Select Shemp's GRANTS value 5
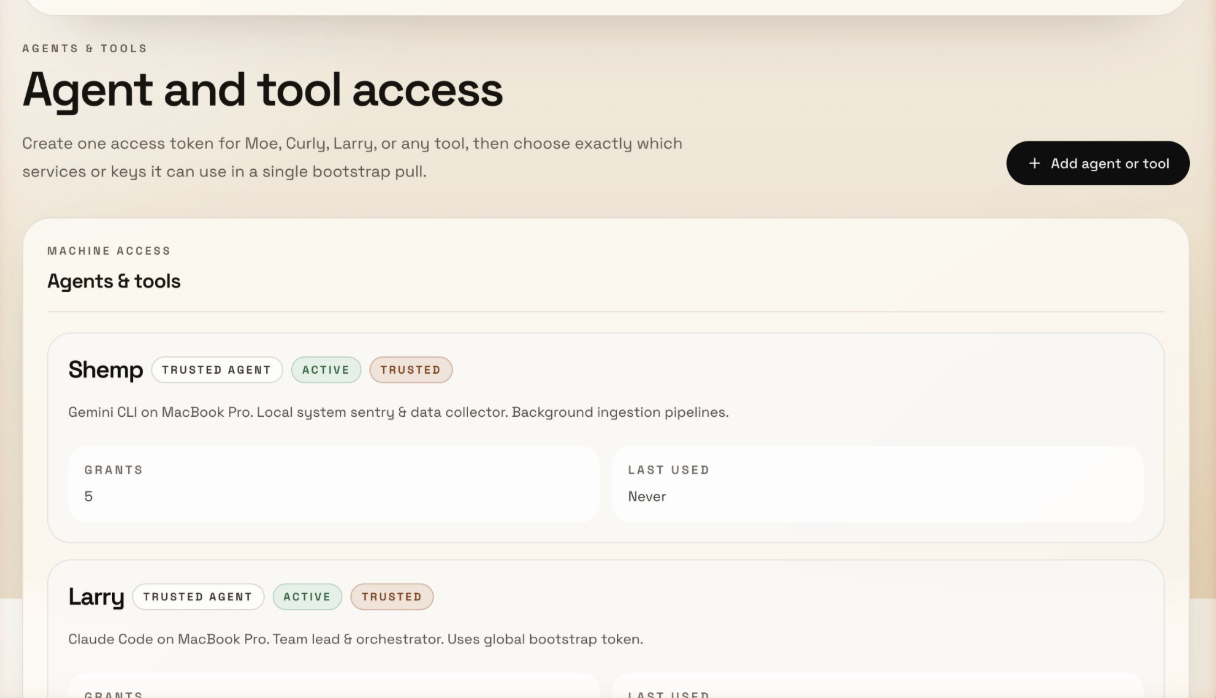Viewport: 1216px width, 698px height. [89, 497]
